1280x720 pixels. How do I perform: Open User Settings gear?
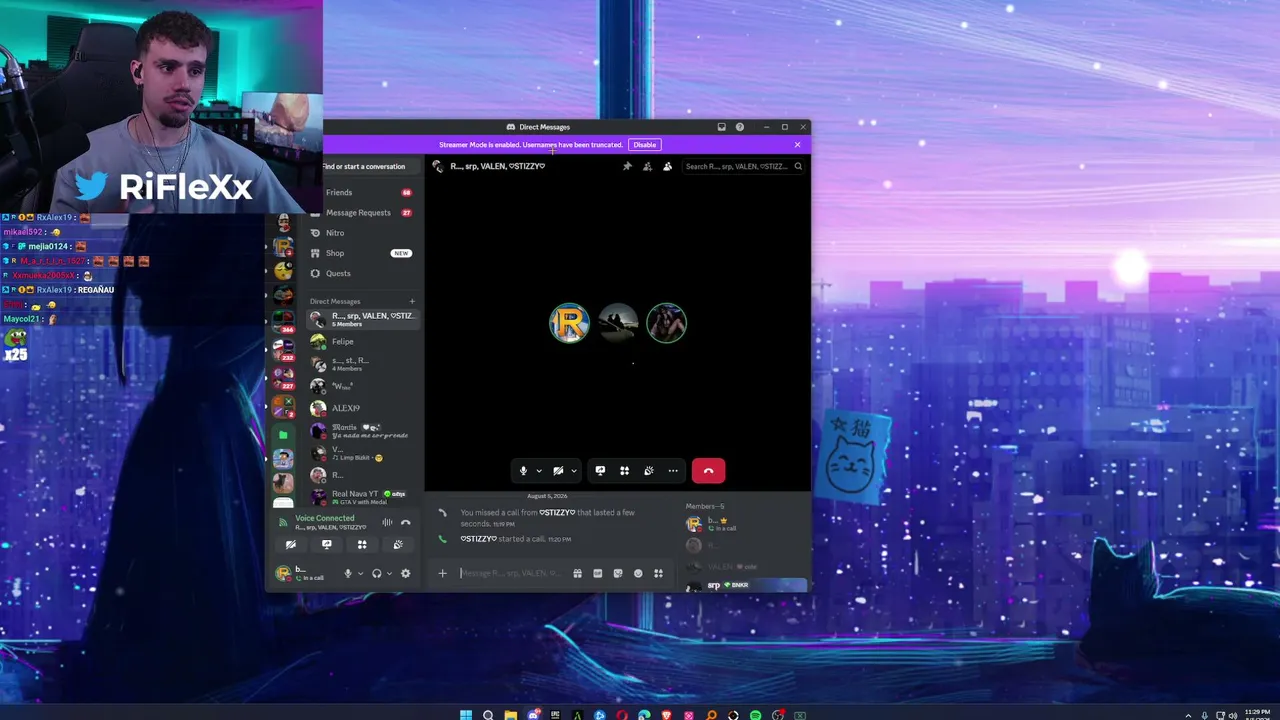[405, 574]
